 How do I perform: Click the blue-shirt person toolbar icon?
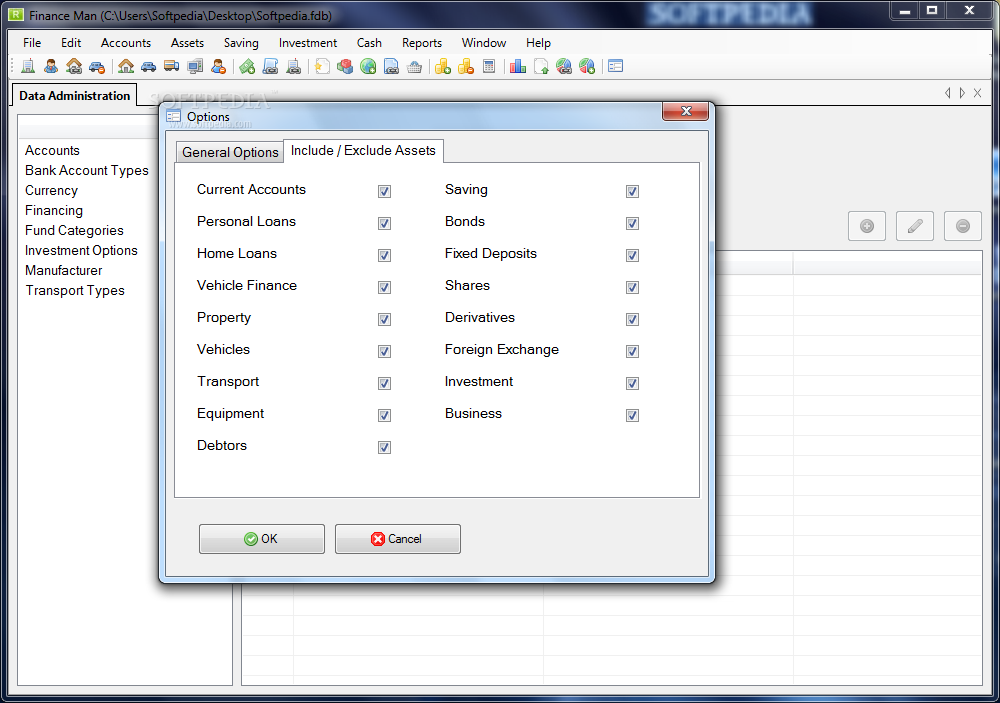coord(51,66)
